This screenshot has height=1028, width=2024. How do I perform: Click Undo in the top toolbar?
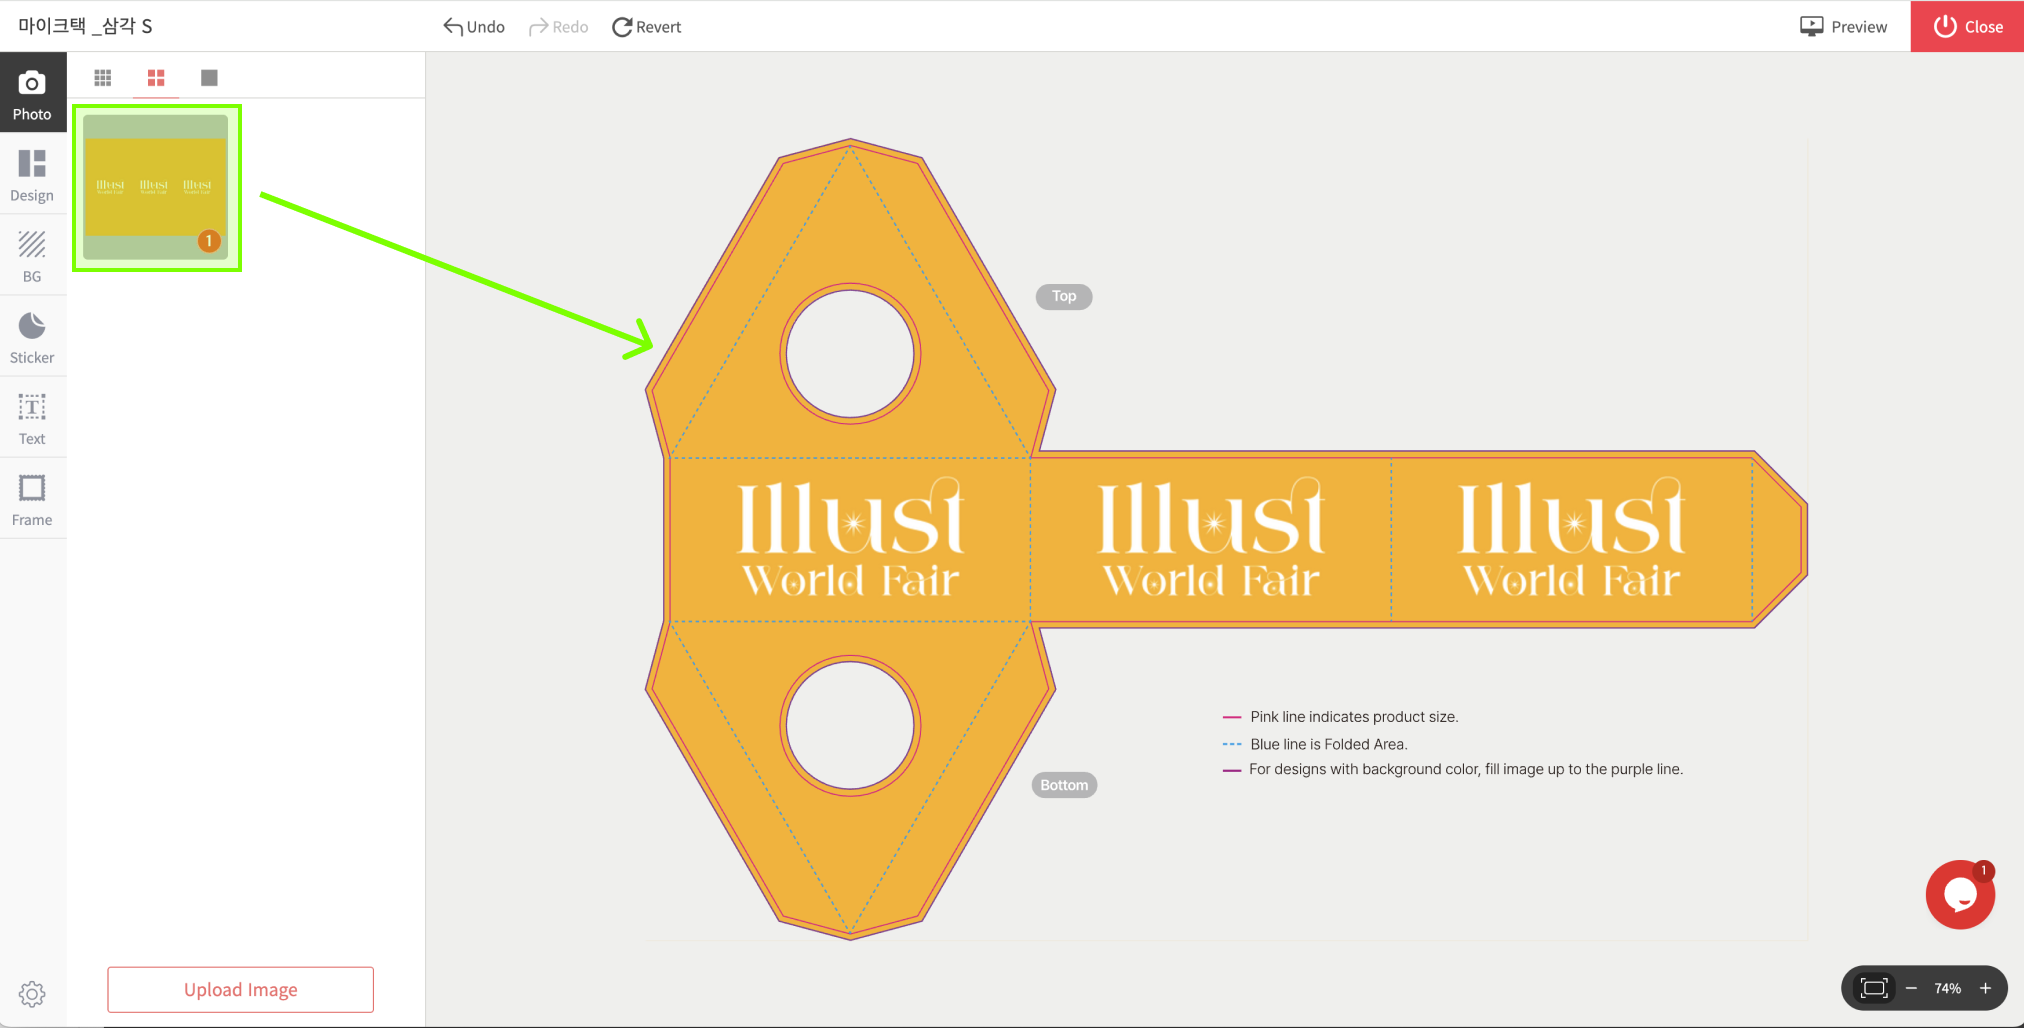474,27
